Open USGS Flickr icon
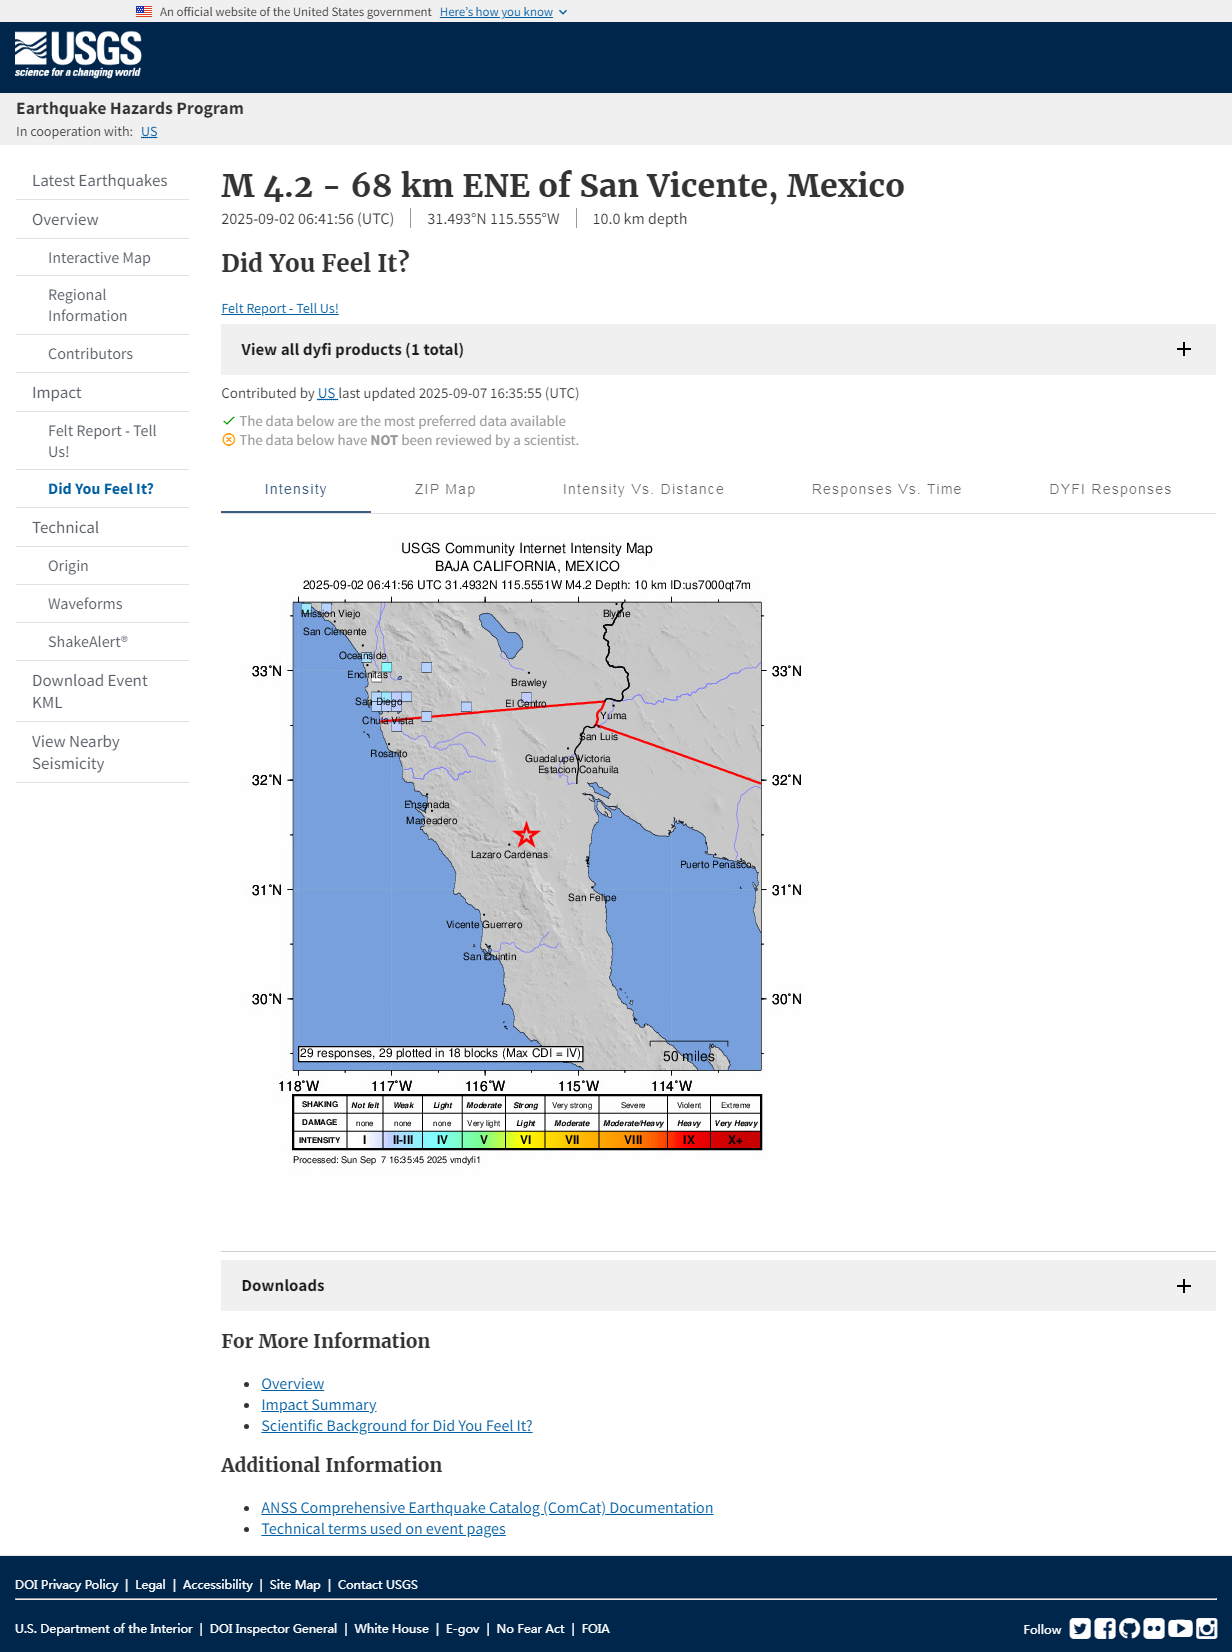Screen dimensions: 1232x1652 (1155, 1629)
